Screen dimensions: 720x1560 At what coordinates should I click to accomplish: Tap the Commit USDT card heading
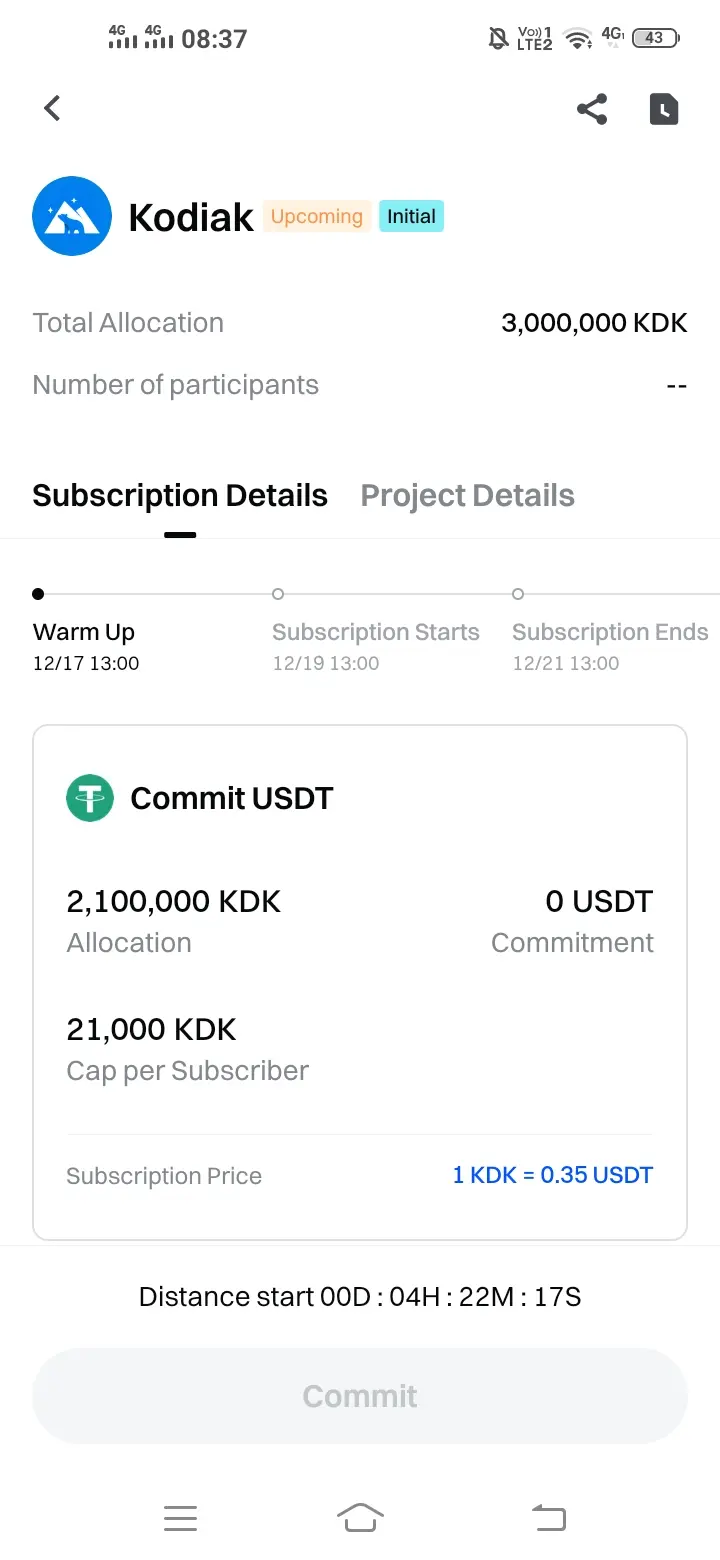[231, 798]
